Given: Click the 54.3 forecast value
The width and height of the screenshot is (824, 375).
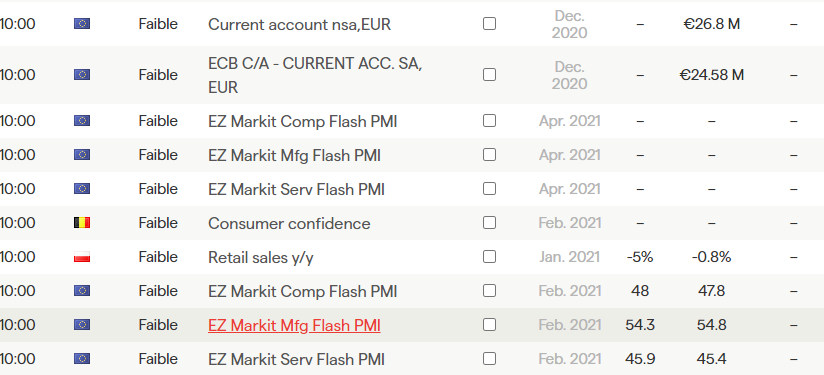Looking at the screenshot, I should (x=640, y=325).
